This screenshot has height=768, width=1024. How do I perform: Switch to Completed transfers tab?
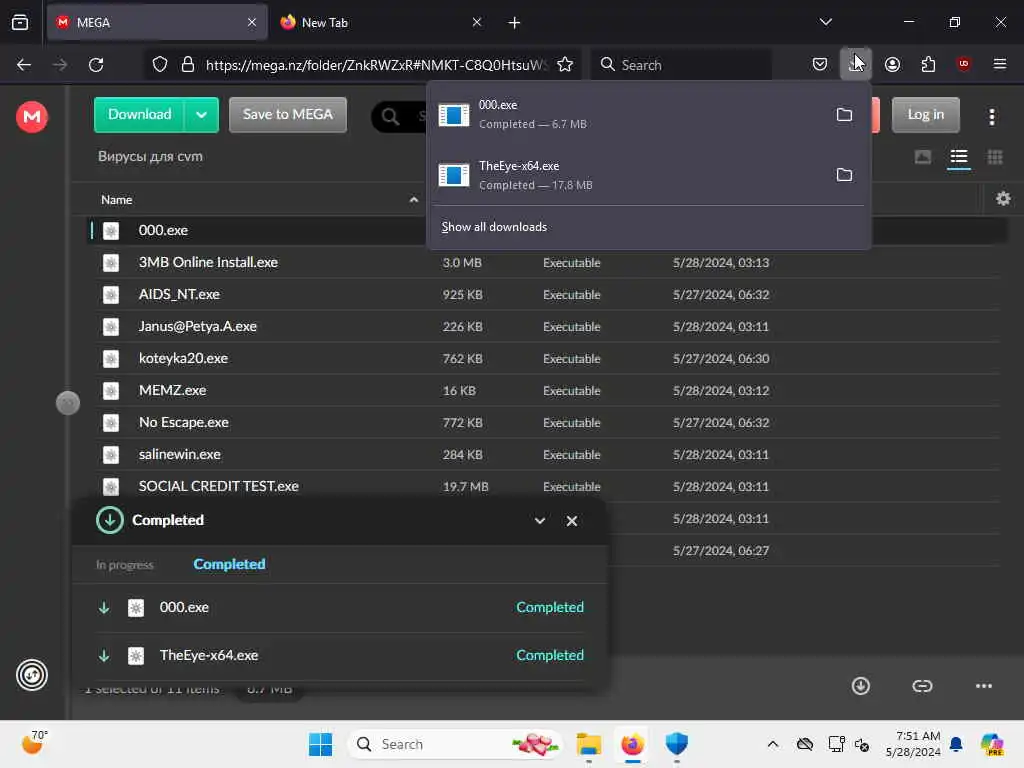229,564
